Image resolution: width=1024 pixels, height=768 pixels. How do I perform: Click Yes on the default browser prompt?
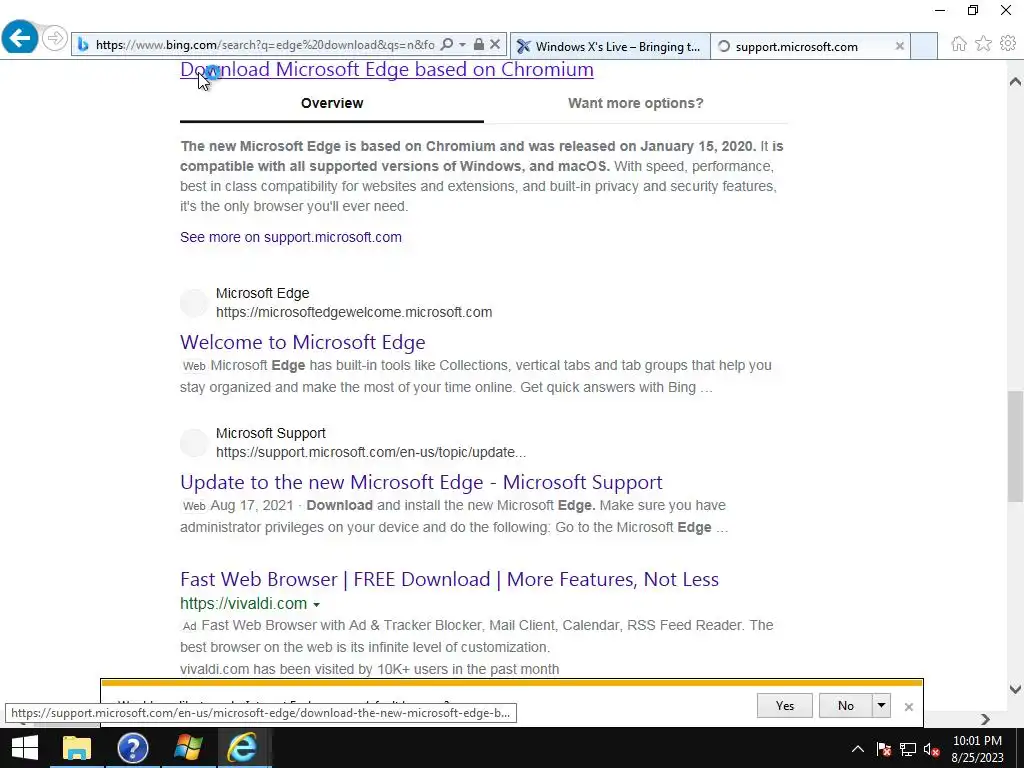point(784,705)
